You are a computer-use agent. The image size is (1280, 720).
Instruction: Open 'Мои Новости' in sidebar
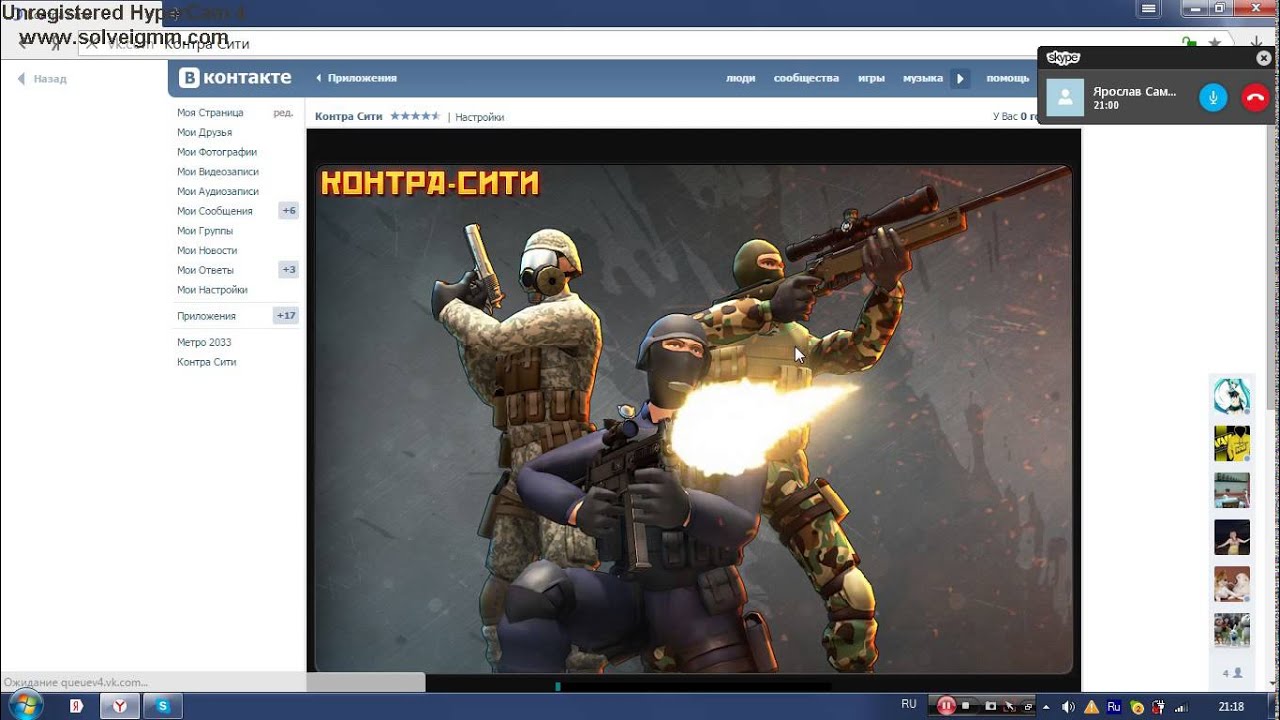tap(207, 250)
